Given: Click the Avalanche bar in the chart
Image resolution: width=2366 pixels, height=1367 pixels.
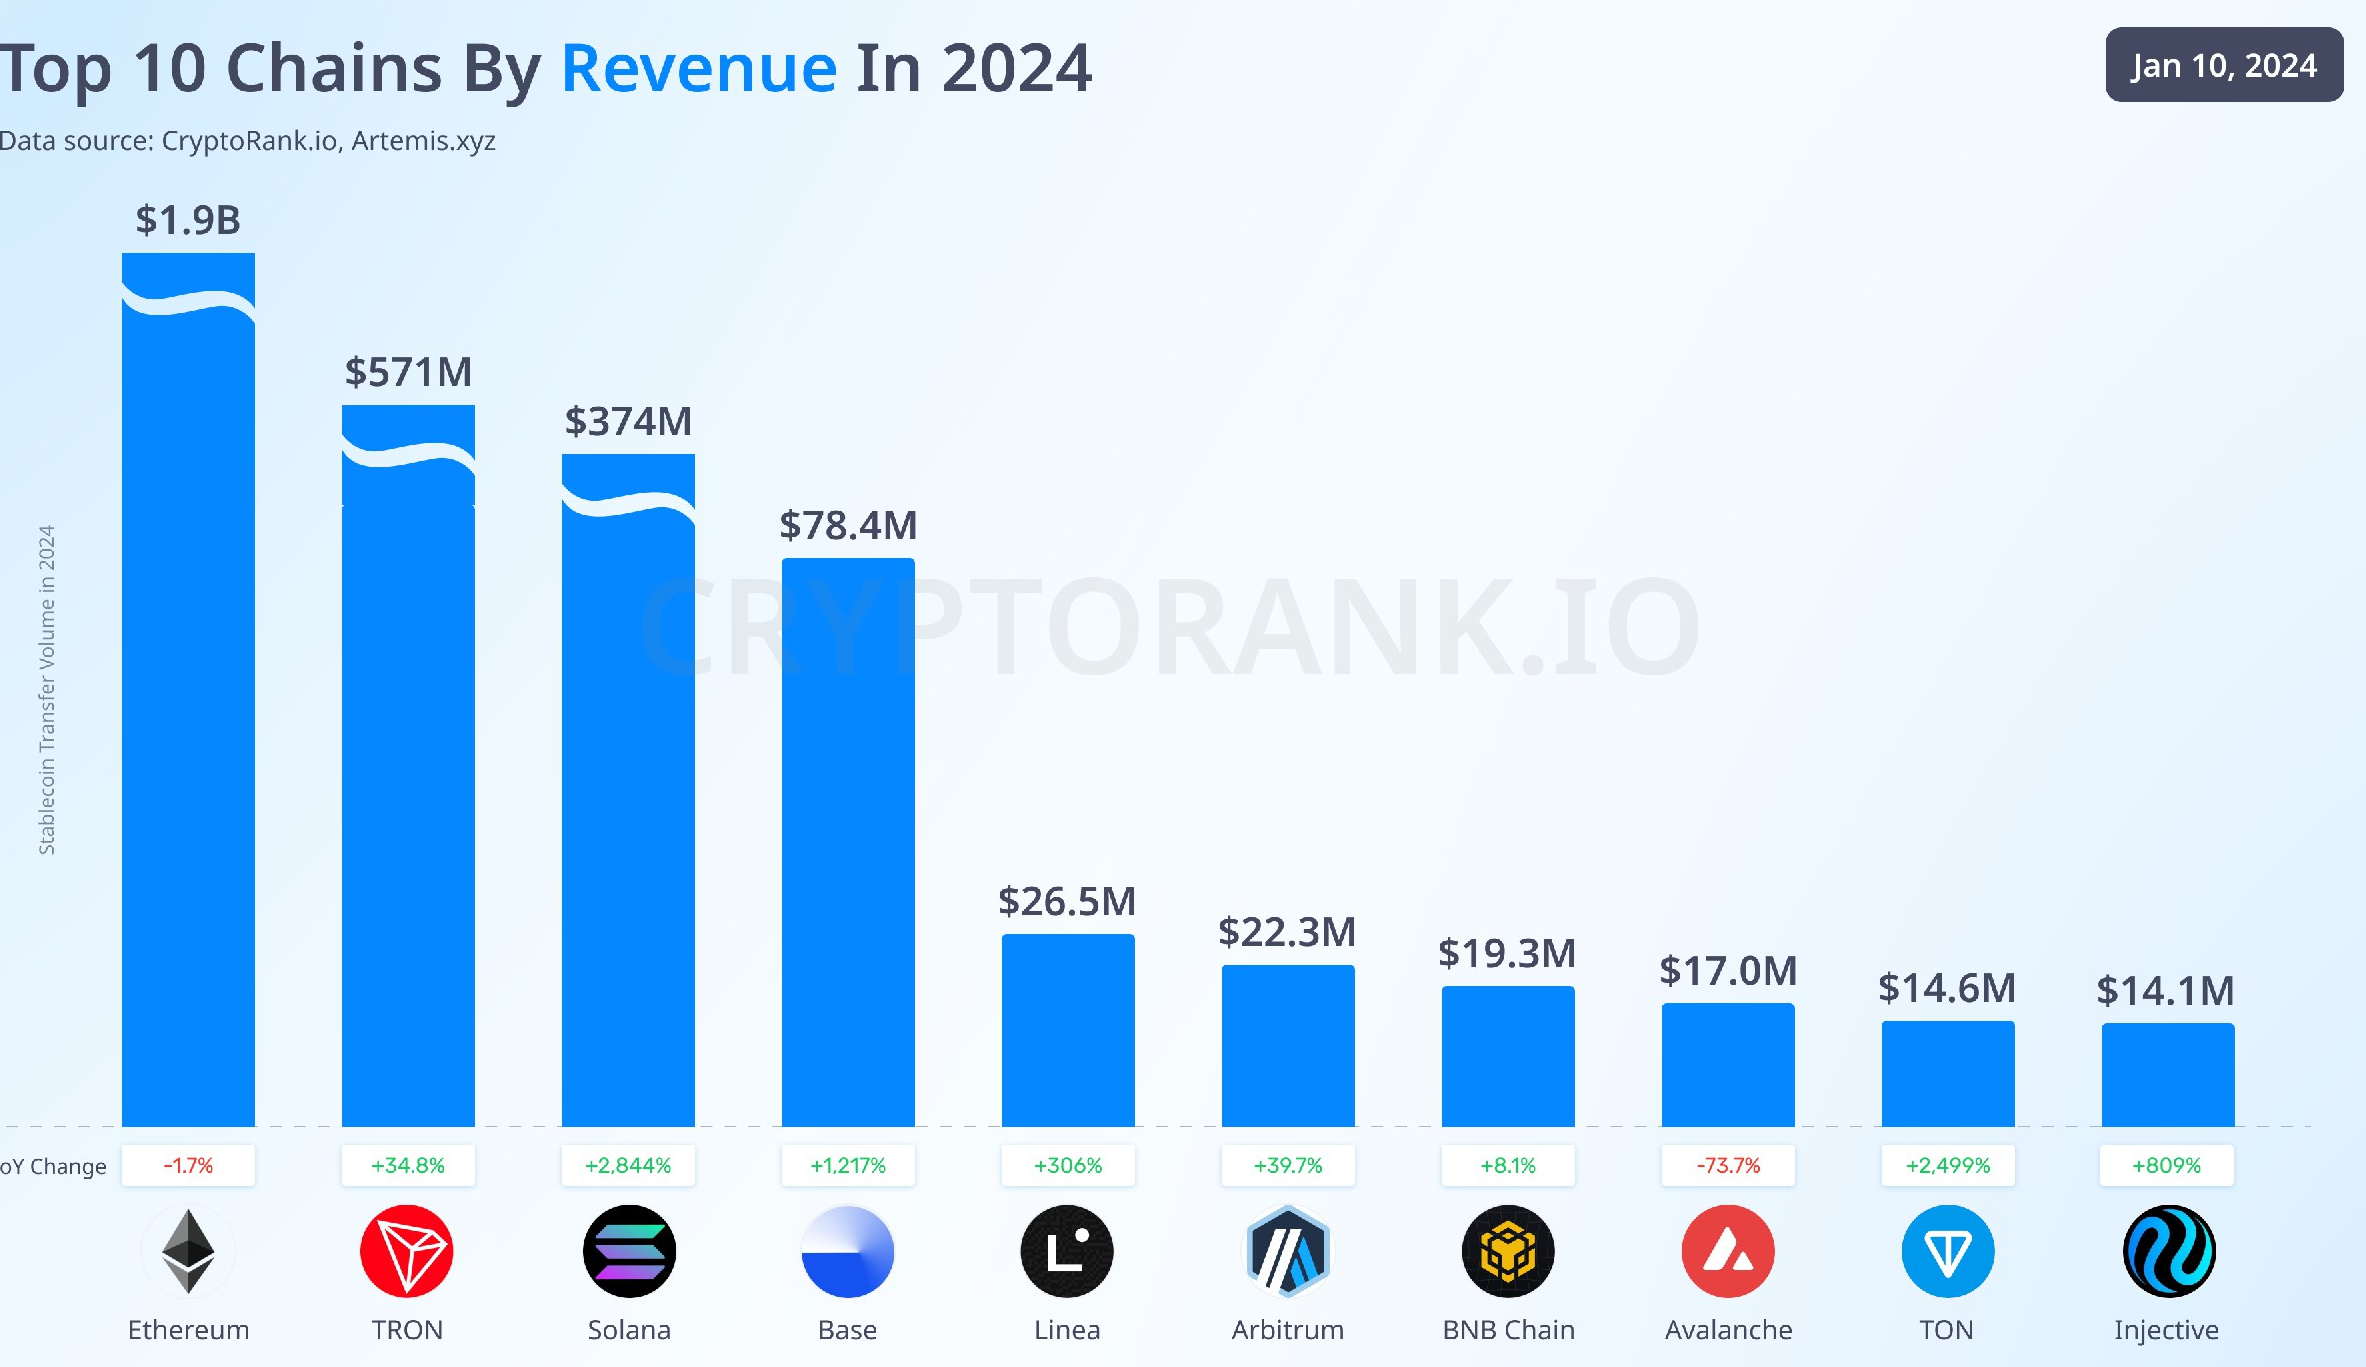Looking at the screenshot, I should click(1728, 1065).
